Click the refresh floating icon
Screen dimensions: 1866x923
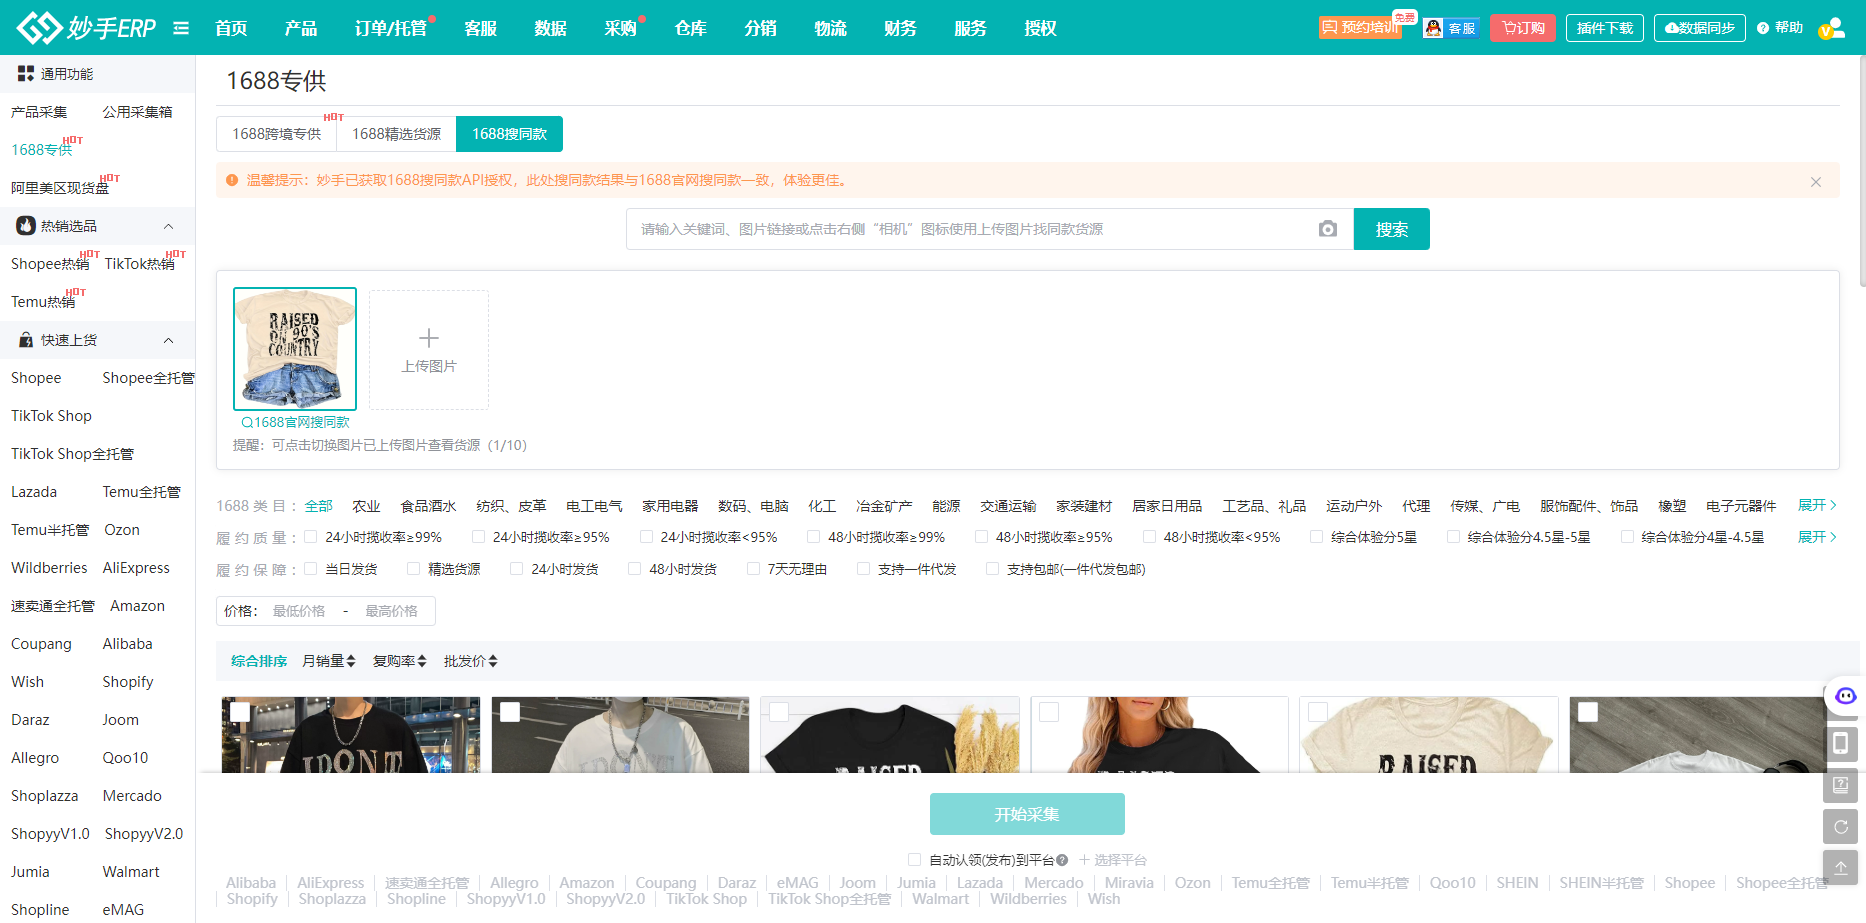(1840, 827)
